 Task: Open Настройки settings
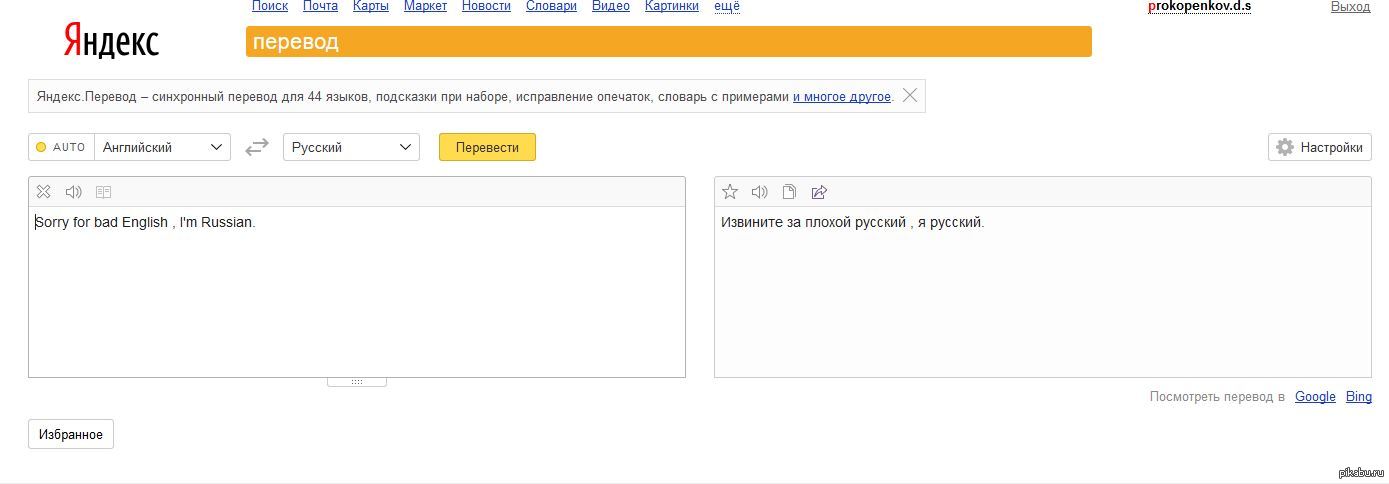[x=1319, y=147]
